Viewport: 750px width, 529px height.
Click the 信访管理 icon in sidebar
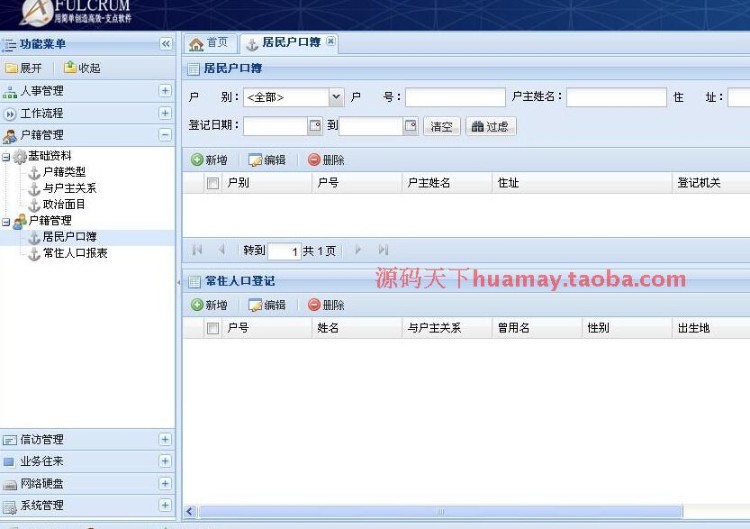click(10, 440)
